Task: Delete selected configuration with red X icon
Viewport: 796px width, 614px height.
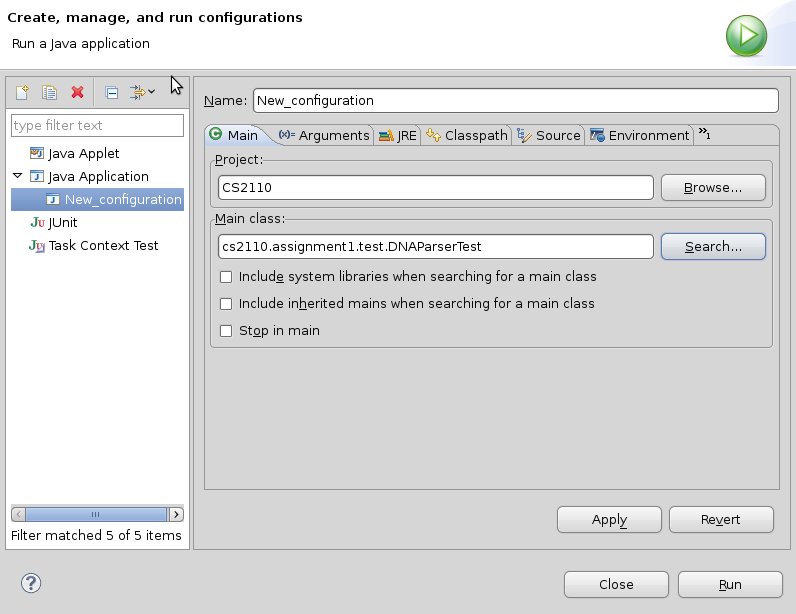Action: tap(77, 93)
